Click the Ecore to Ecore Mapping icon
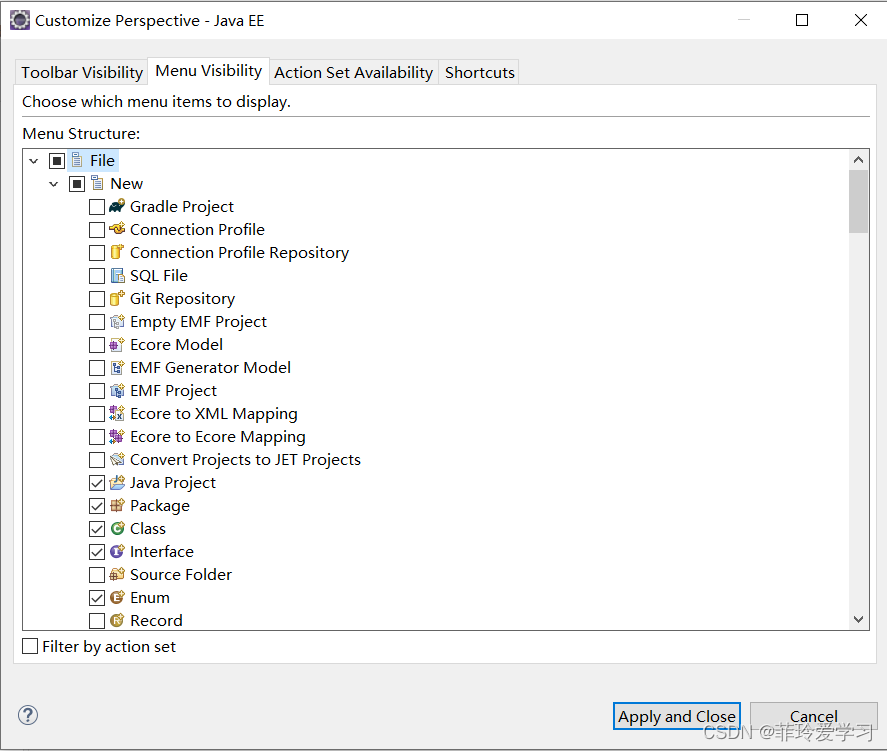887x751 pixels. coord(117,437)
